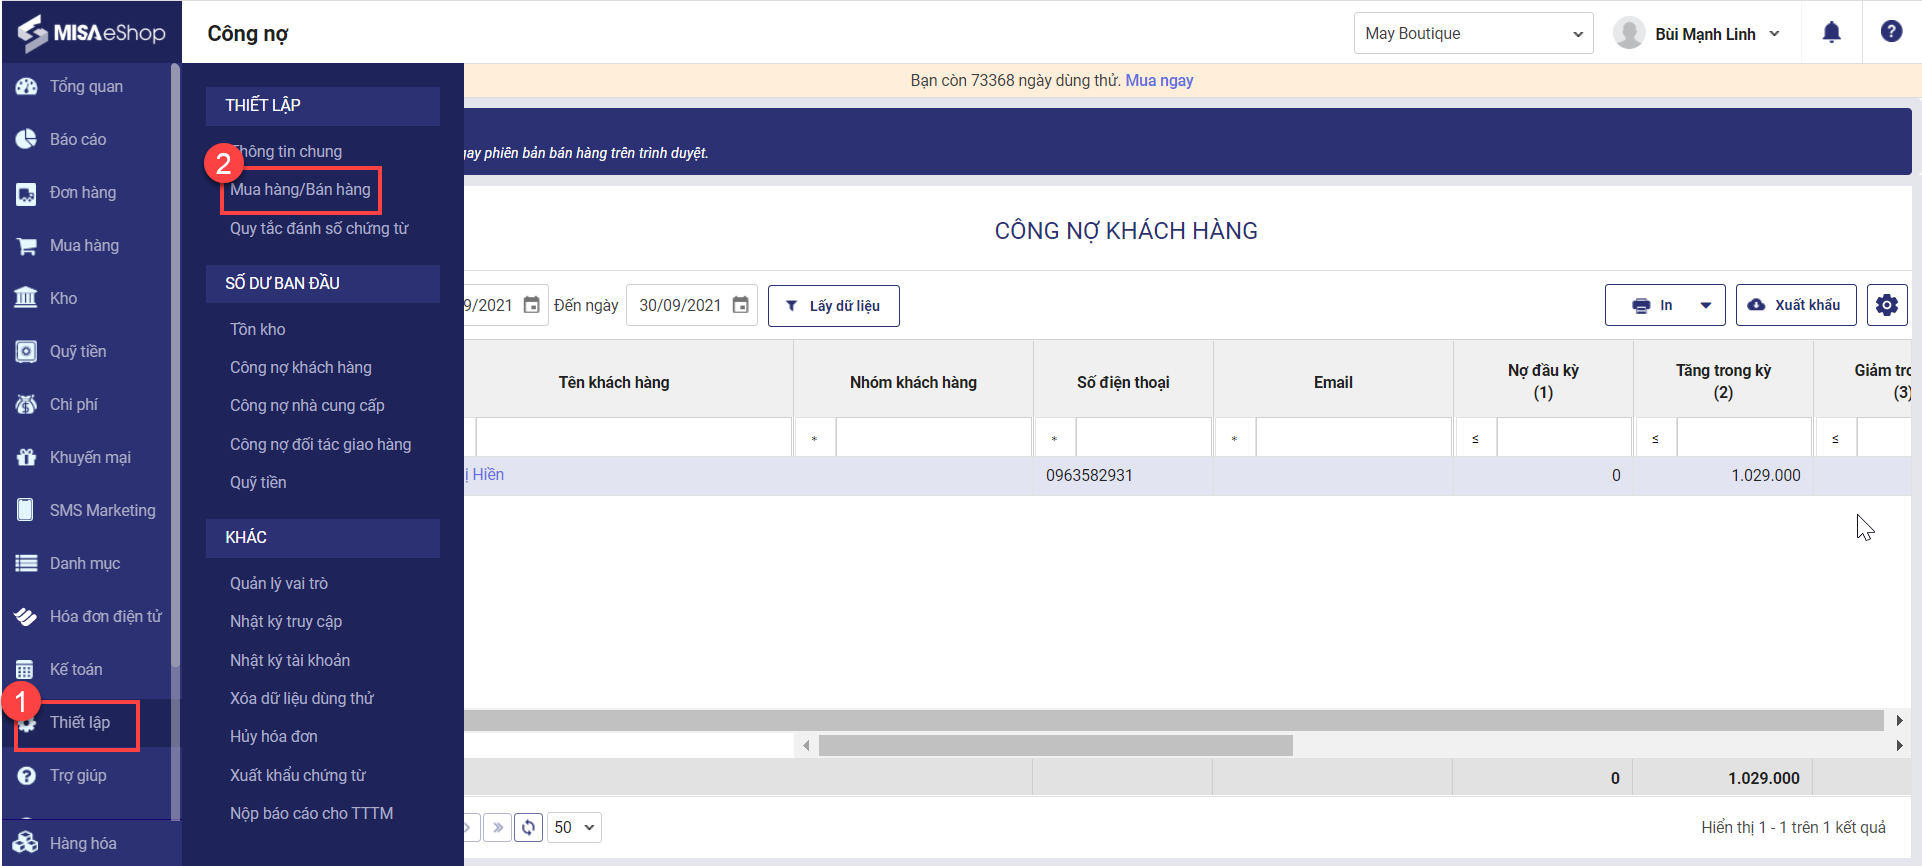Change page size dropdown showing 50

tap(574, 827)
